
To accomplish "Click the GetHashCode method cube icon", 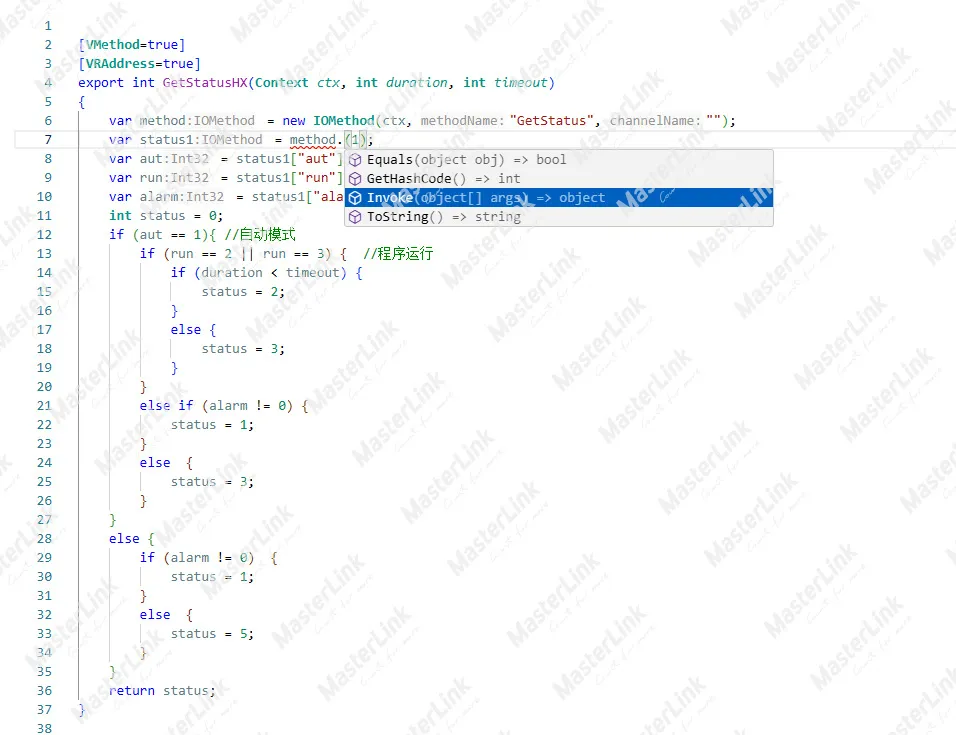I will (355, 179).
